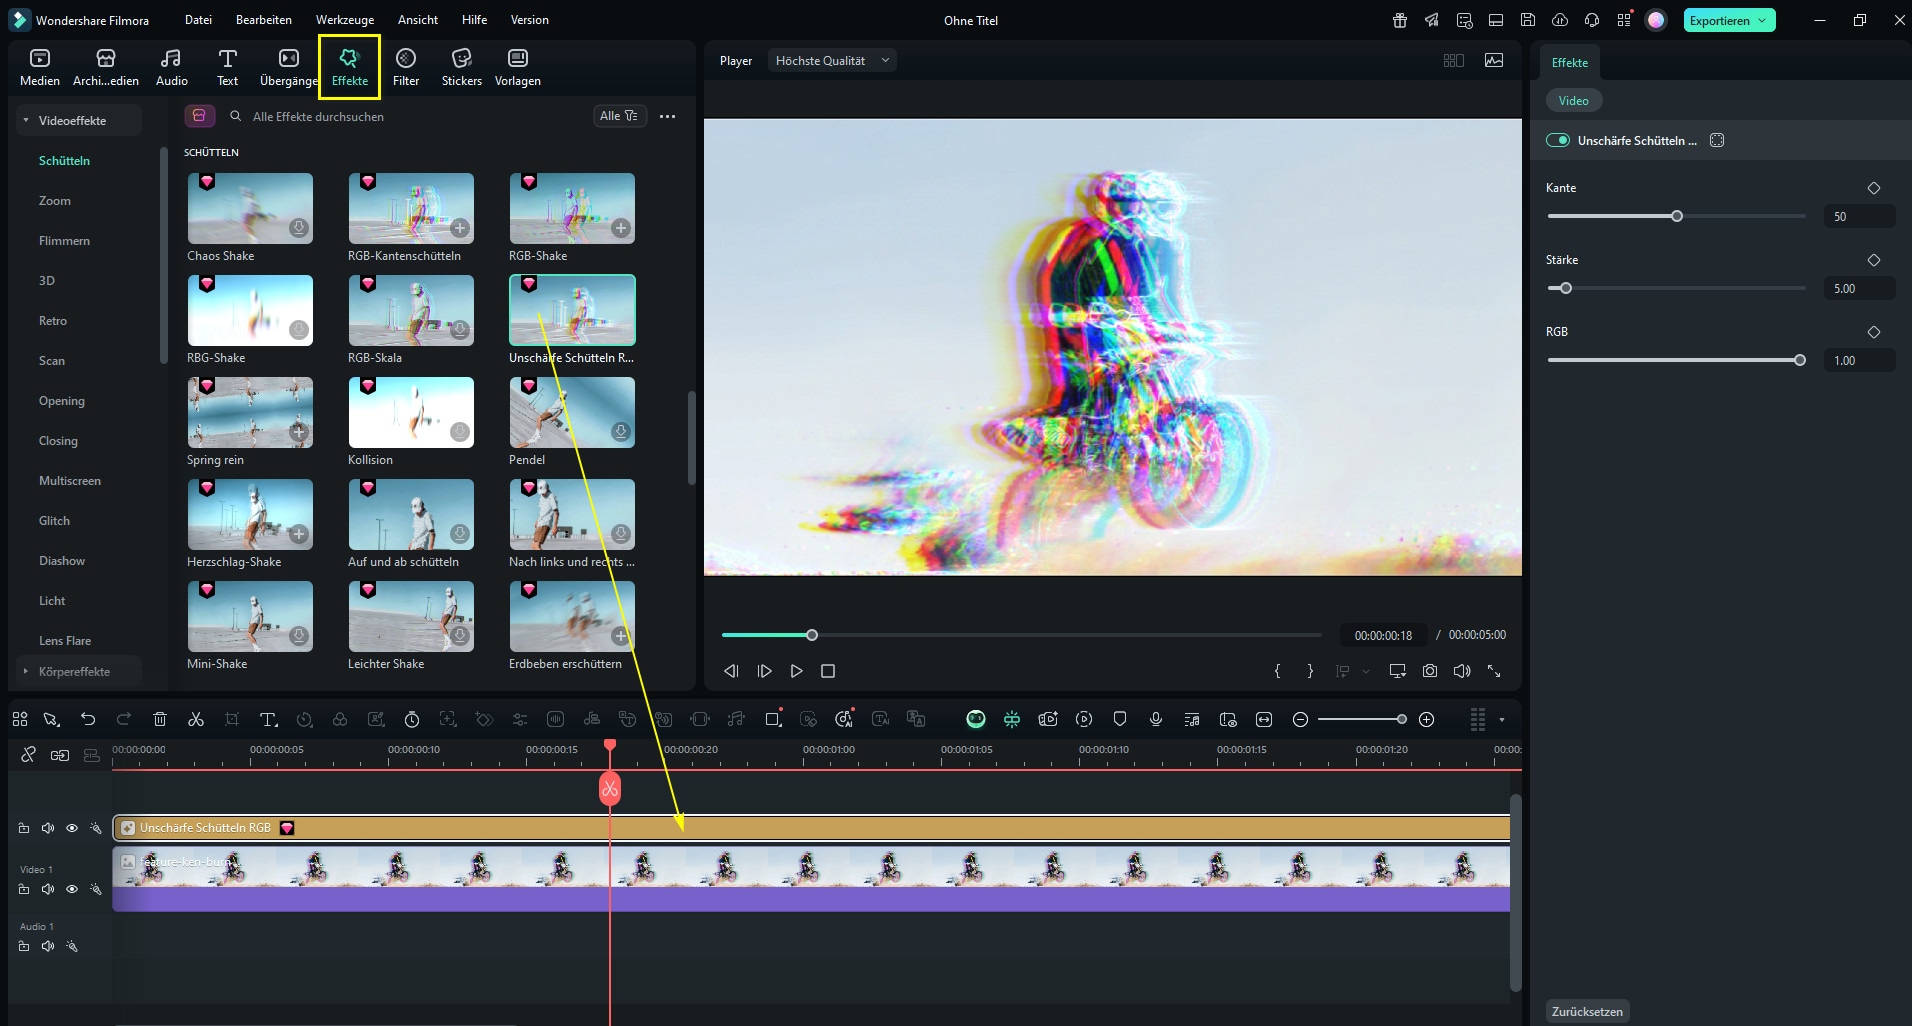1912x1026 pixels.
Task: Open the Vorlagen tab
Action: coord(517,67)
